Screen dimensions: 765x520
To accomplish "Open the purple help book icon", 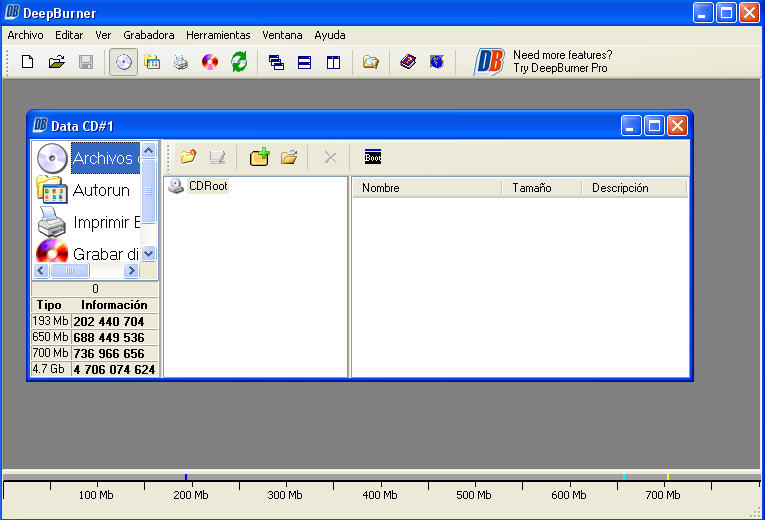I will tap(408, 61).
